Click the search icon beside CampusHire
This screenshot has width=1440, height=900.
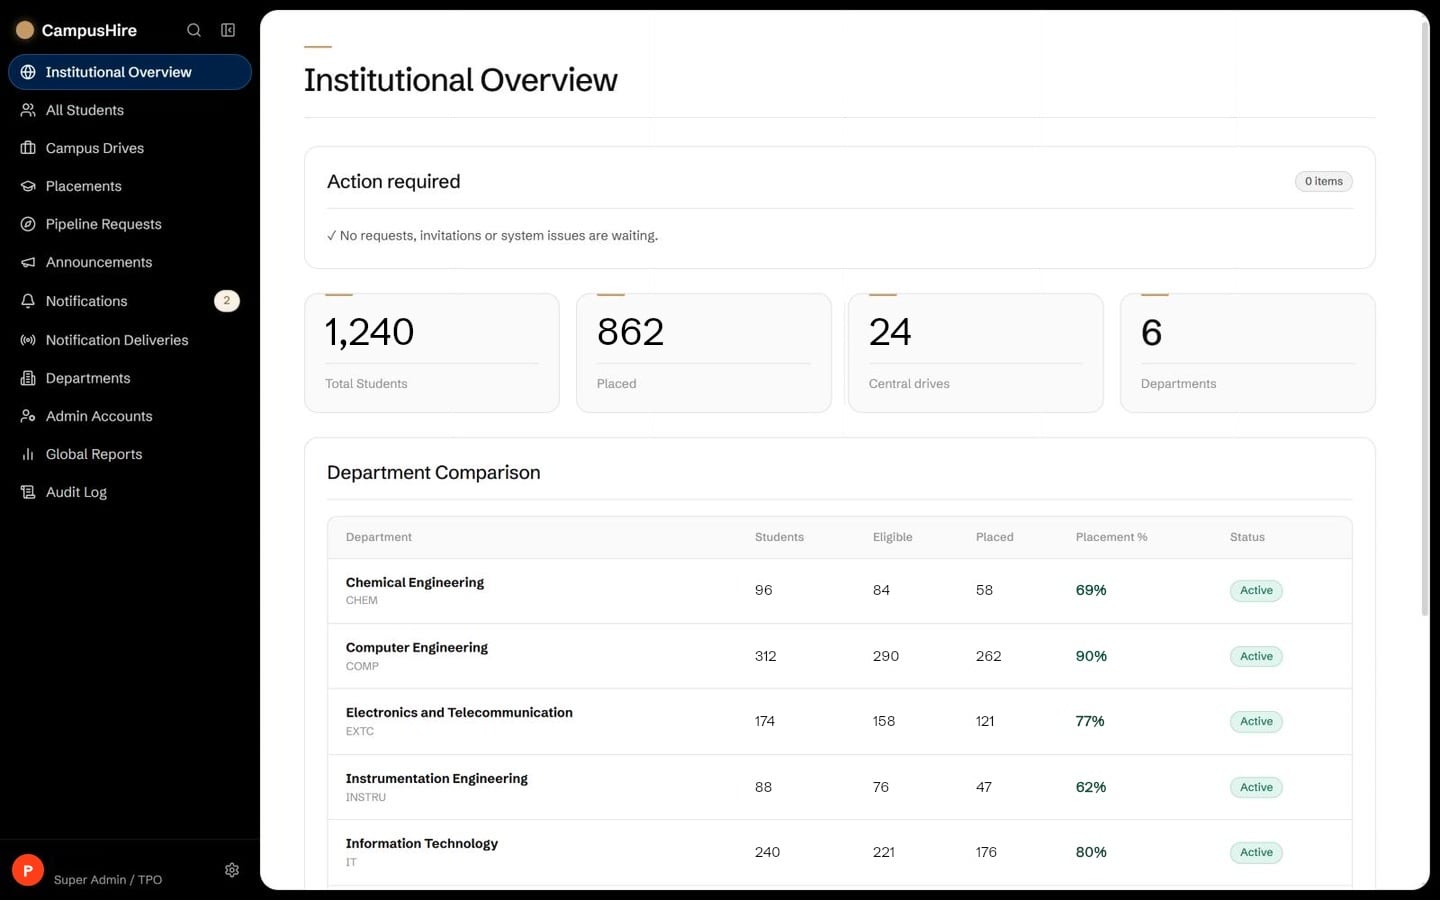[x=194, y=30]
